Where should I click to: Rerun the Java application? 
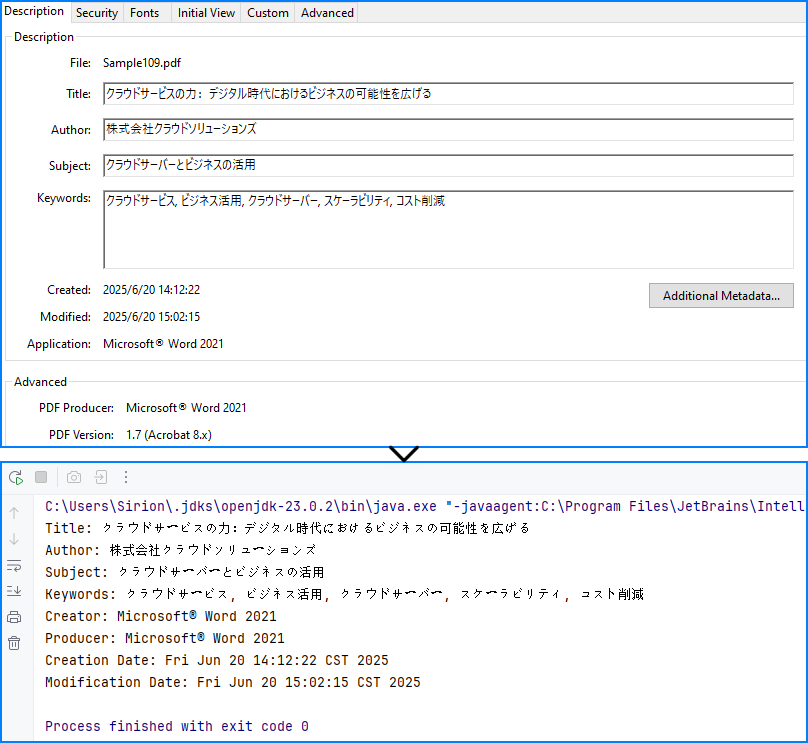16,477
